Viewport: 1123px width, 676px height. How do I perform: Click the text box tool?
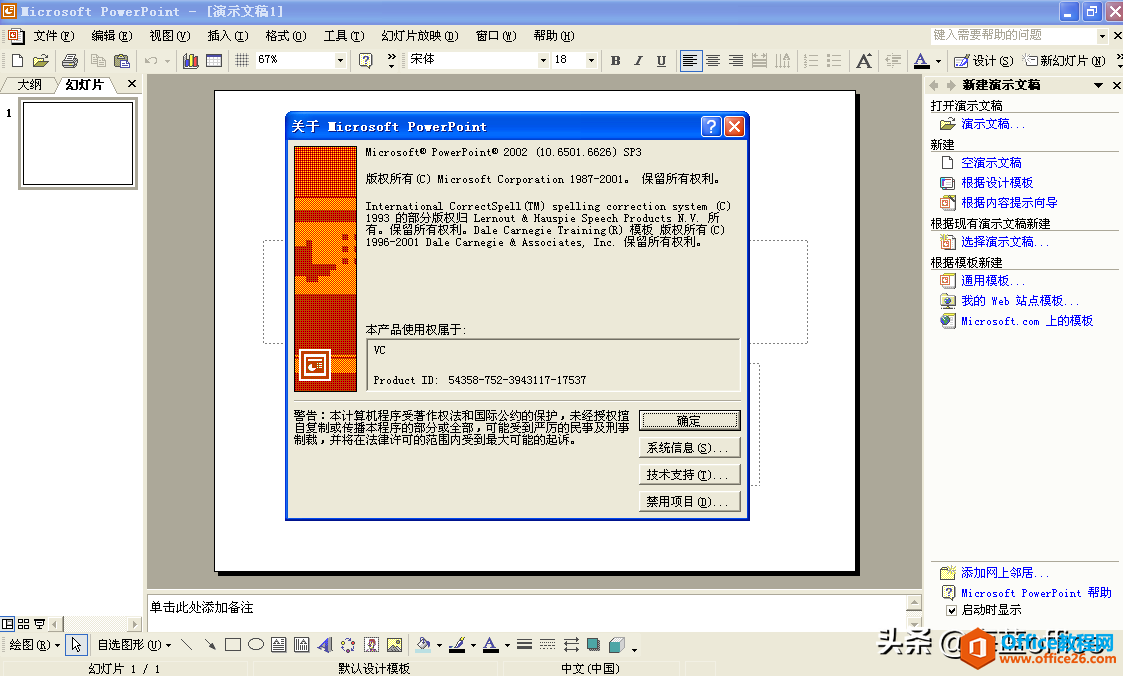(278, 645)
